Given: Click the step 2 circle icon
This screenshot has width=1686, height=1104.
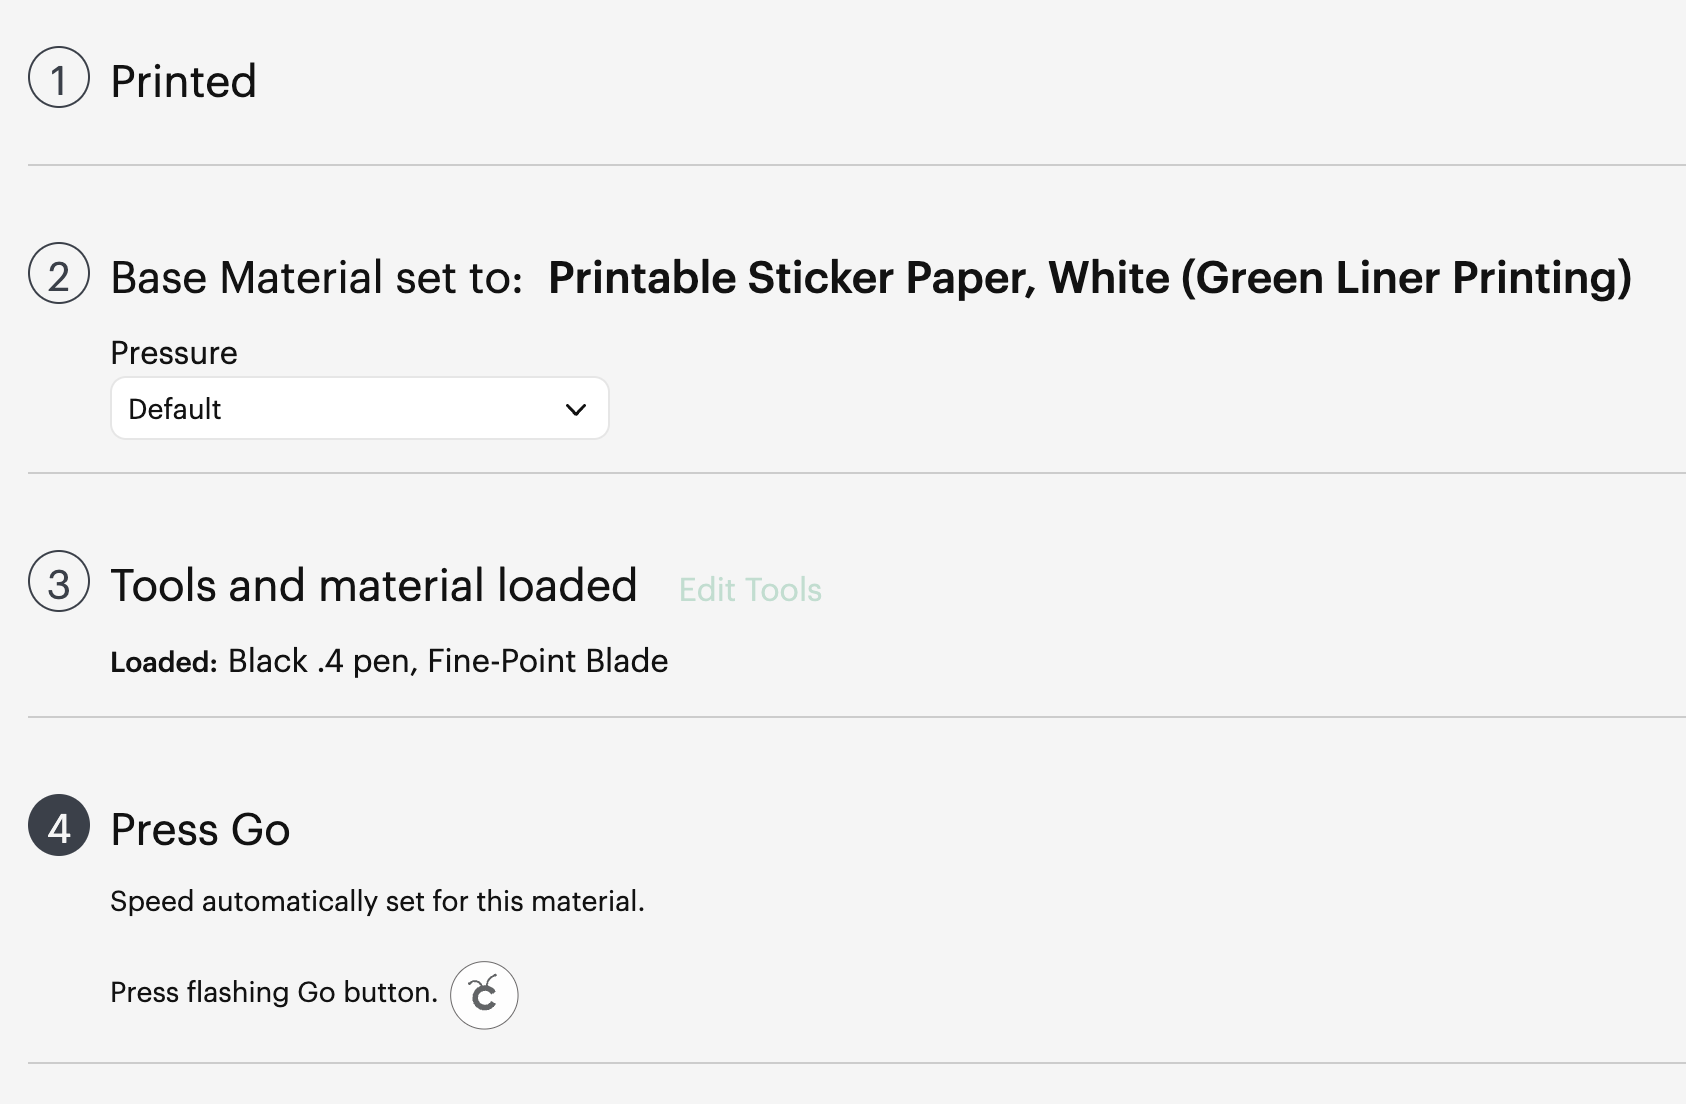Looking at the screenshot, I should pyautogui.click(x=59, y=273).
